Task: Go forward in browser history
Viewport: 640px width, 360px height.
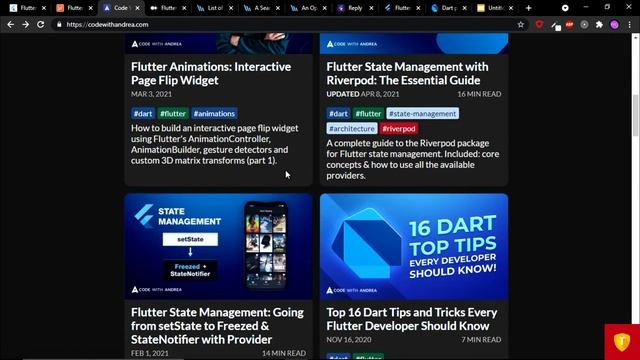Action: (x=25, y=24)
